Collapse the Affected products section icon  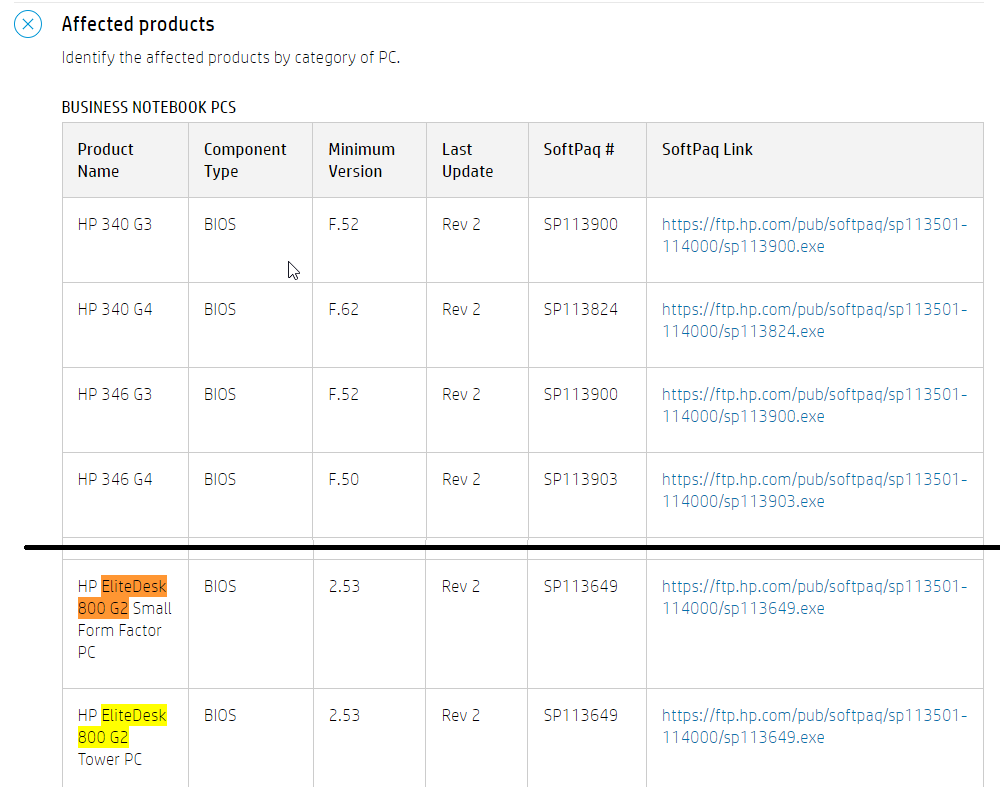[28, 24]
